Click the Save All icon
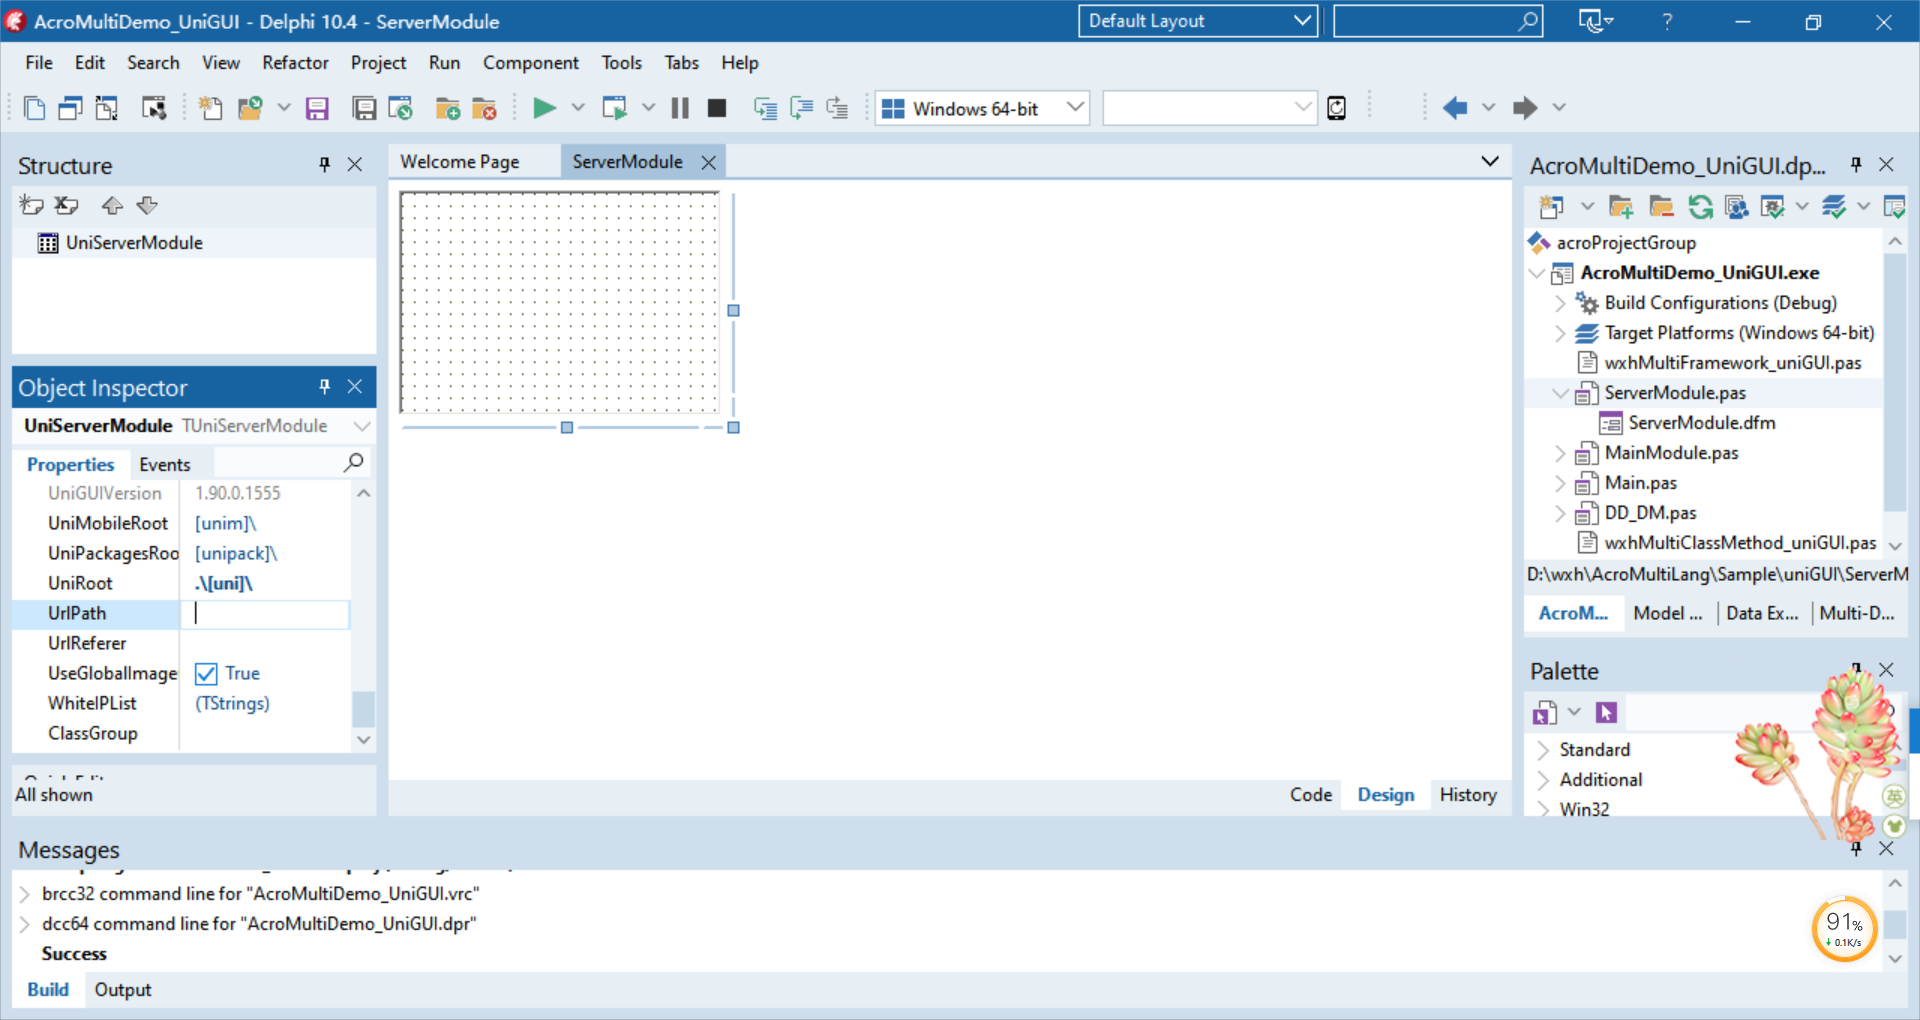Viewport: 1920px width, 1020px height. pos(364,108)
